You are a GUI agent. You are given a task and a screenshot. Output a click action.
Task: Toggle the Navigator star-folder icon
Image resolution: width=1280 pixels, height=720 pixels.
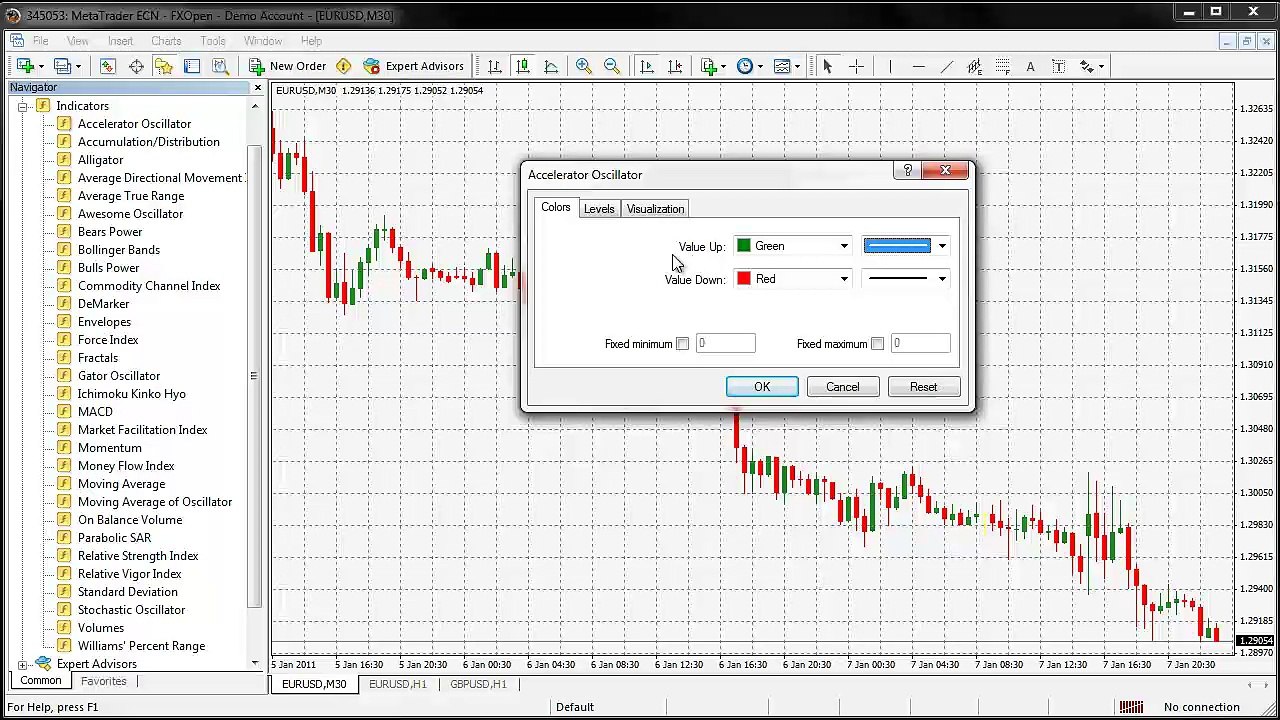click(164, 66)
